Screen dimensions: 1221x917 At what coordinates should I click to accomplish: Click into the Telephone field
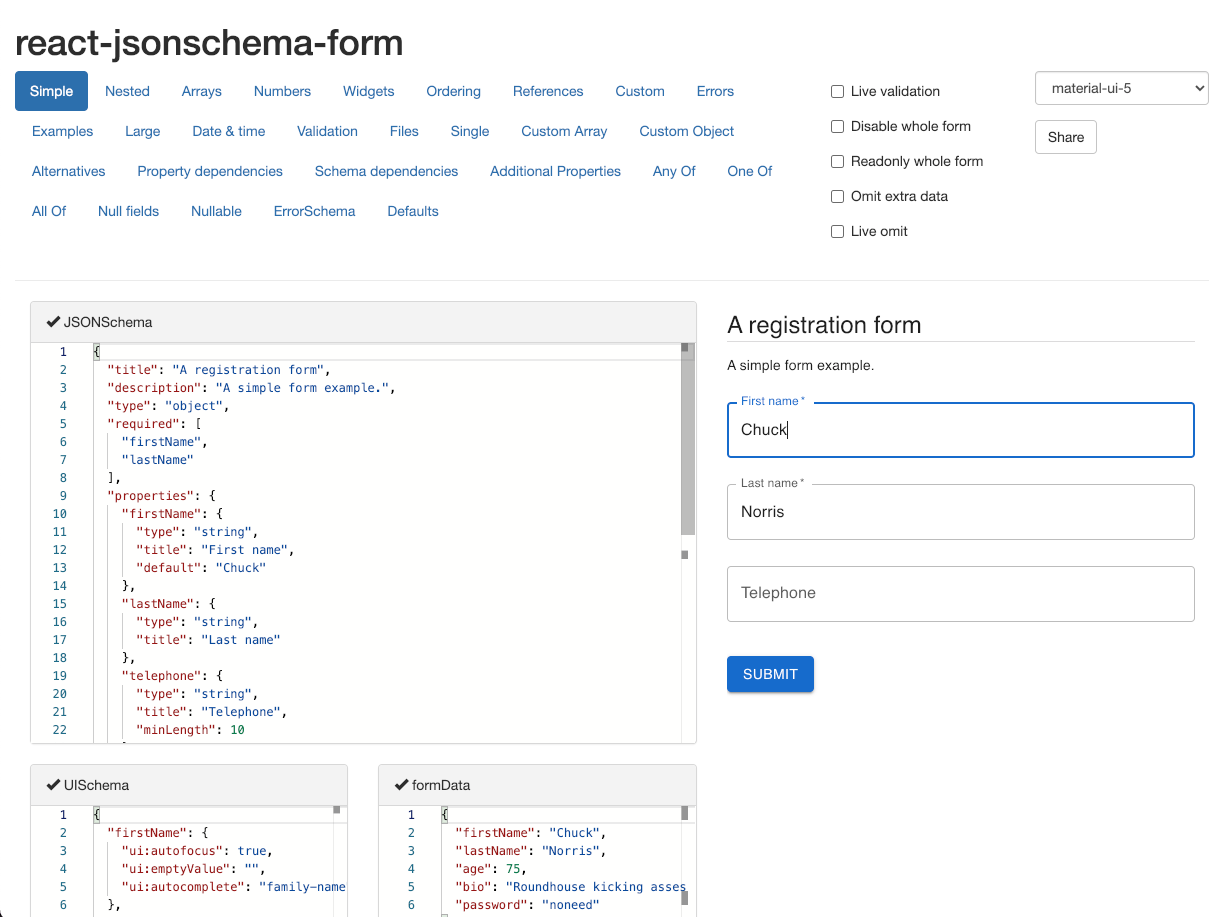click(960, 594)
